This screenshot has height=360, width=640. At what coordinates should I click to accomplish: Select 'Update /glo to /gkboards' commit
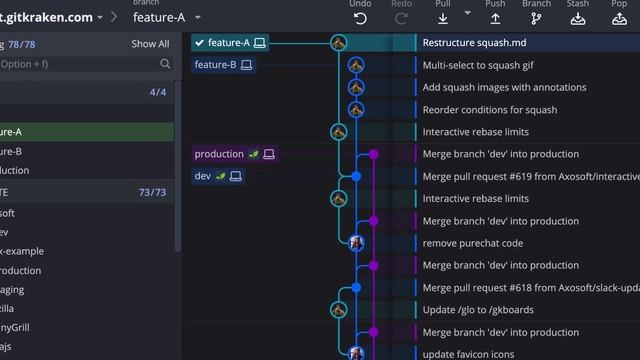[x=478, y=310]
